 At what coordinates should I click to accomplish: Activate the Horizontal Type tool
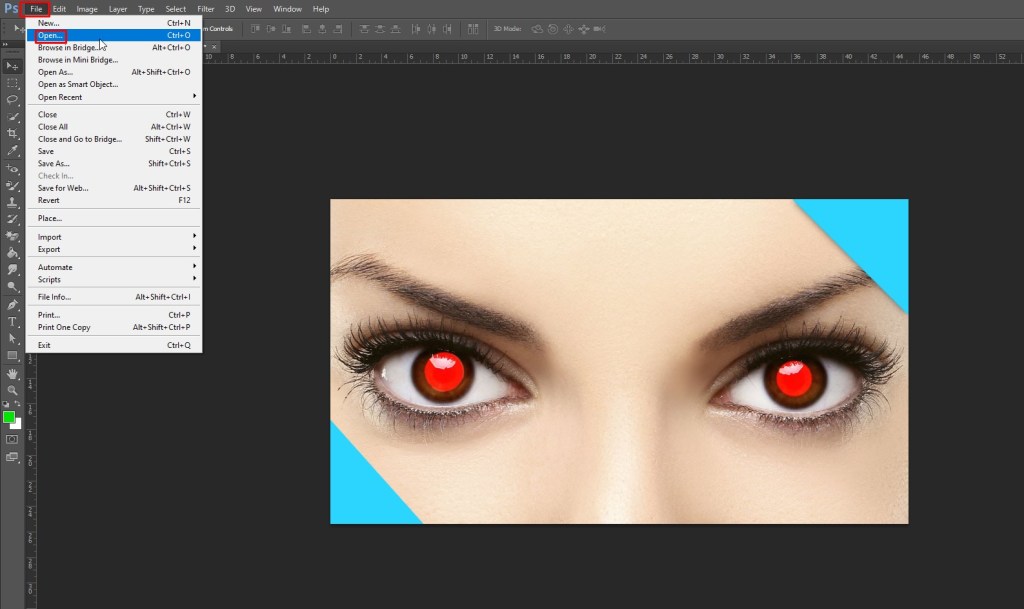(x=12, y=321)
